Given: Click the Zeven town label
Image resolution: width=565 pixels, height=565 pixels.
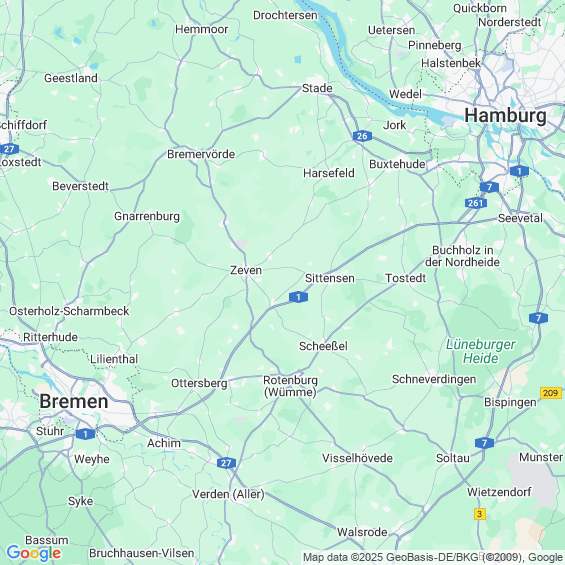Looking at the screenshot, I should [x=246, y=270].
